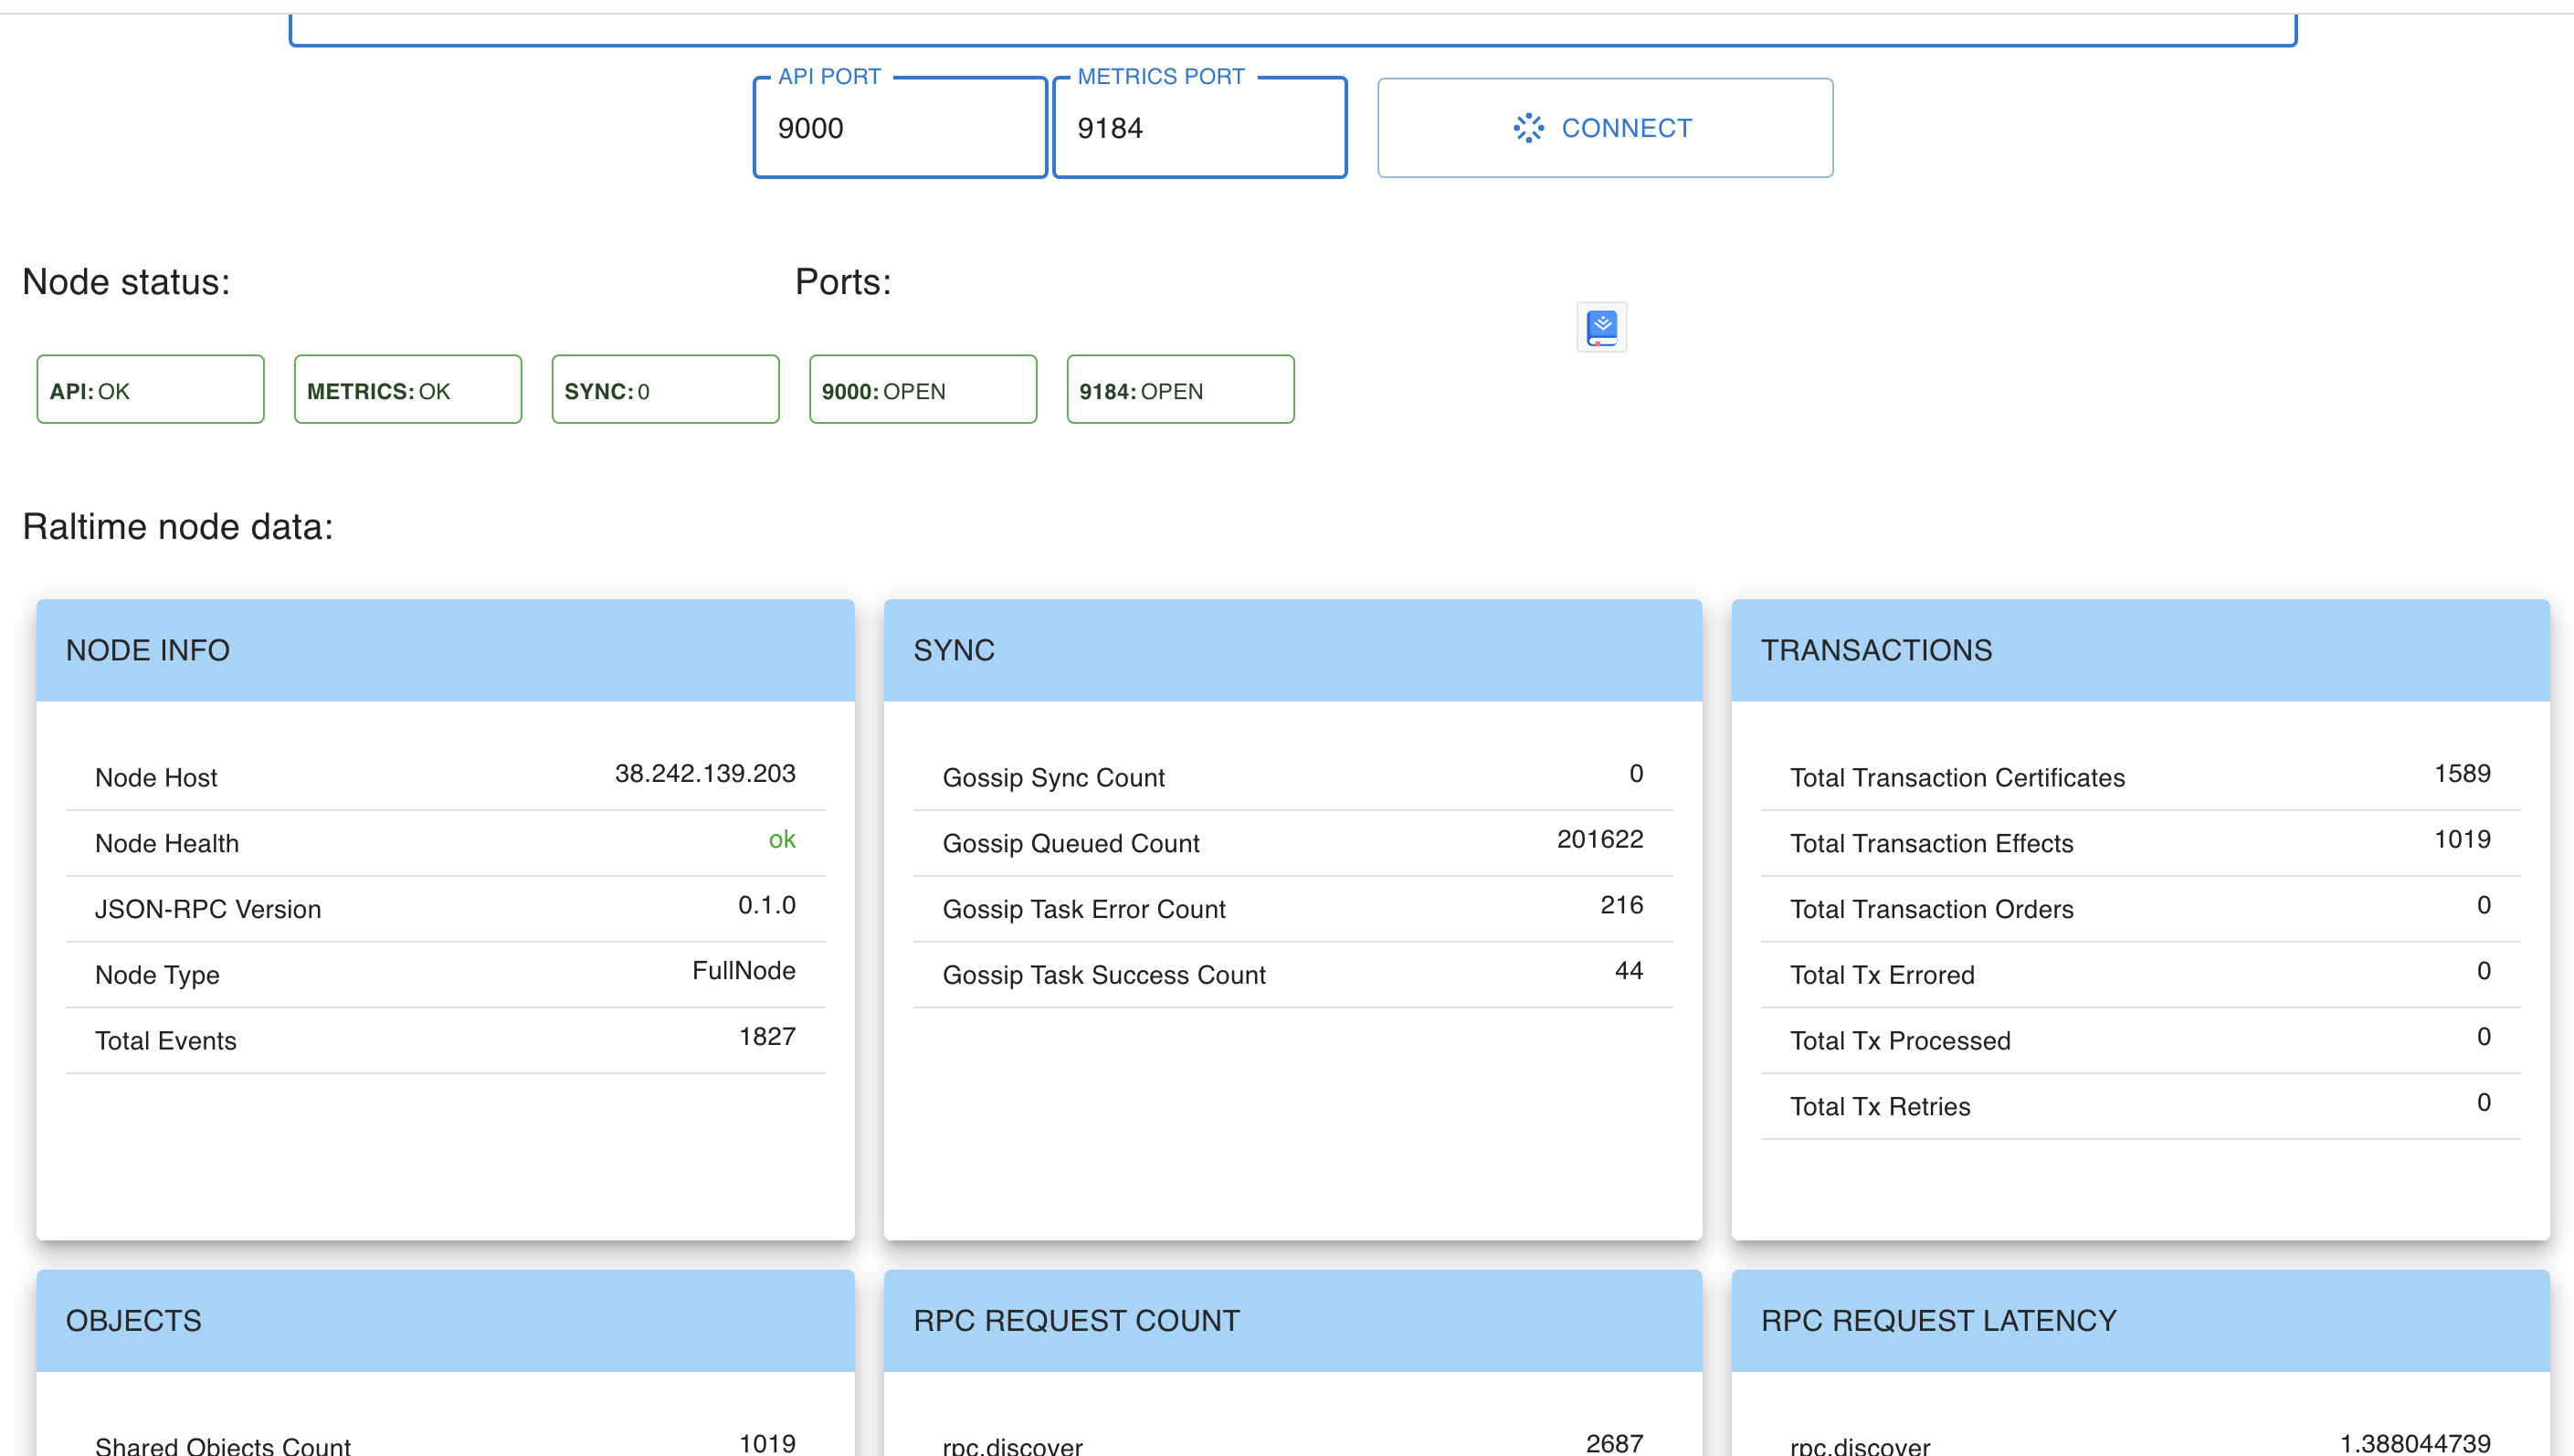
Task: Click into the API PORT field
Action: [x=899, y=129]
